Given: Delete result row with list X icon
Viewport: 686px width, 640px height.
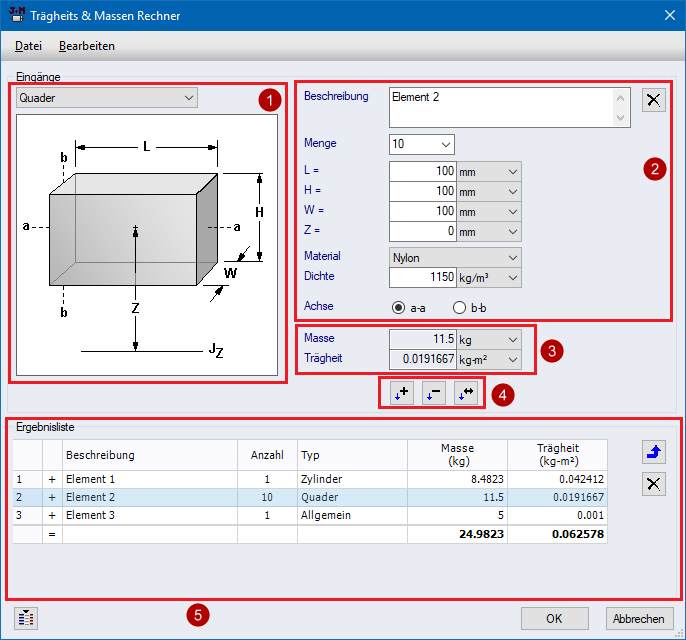Looking at the screenshot, I should point(653,484).
